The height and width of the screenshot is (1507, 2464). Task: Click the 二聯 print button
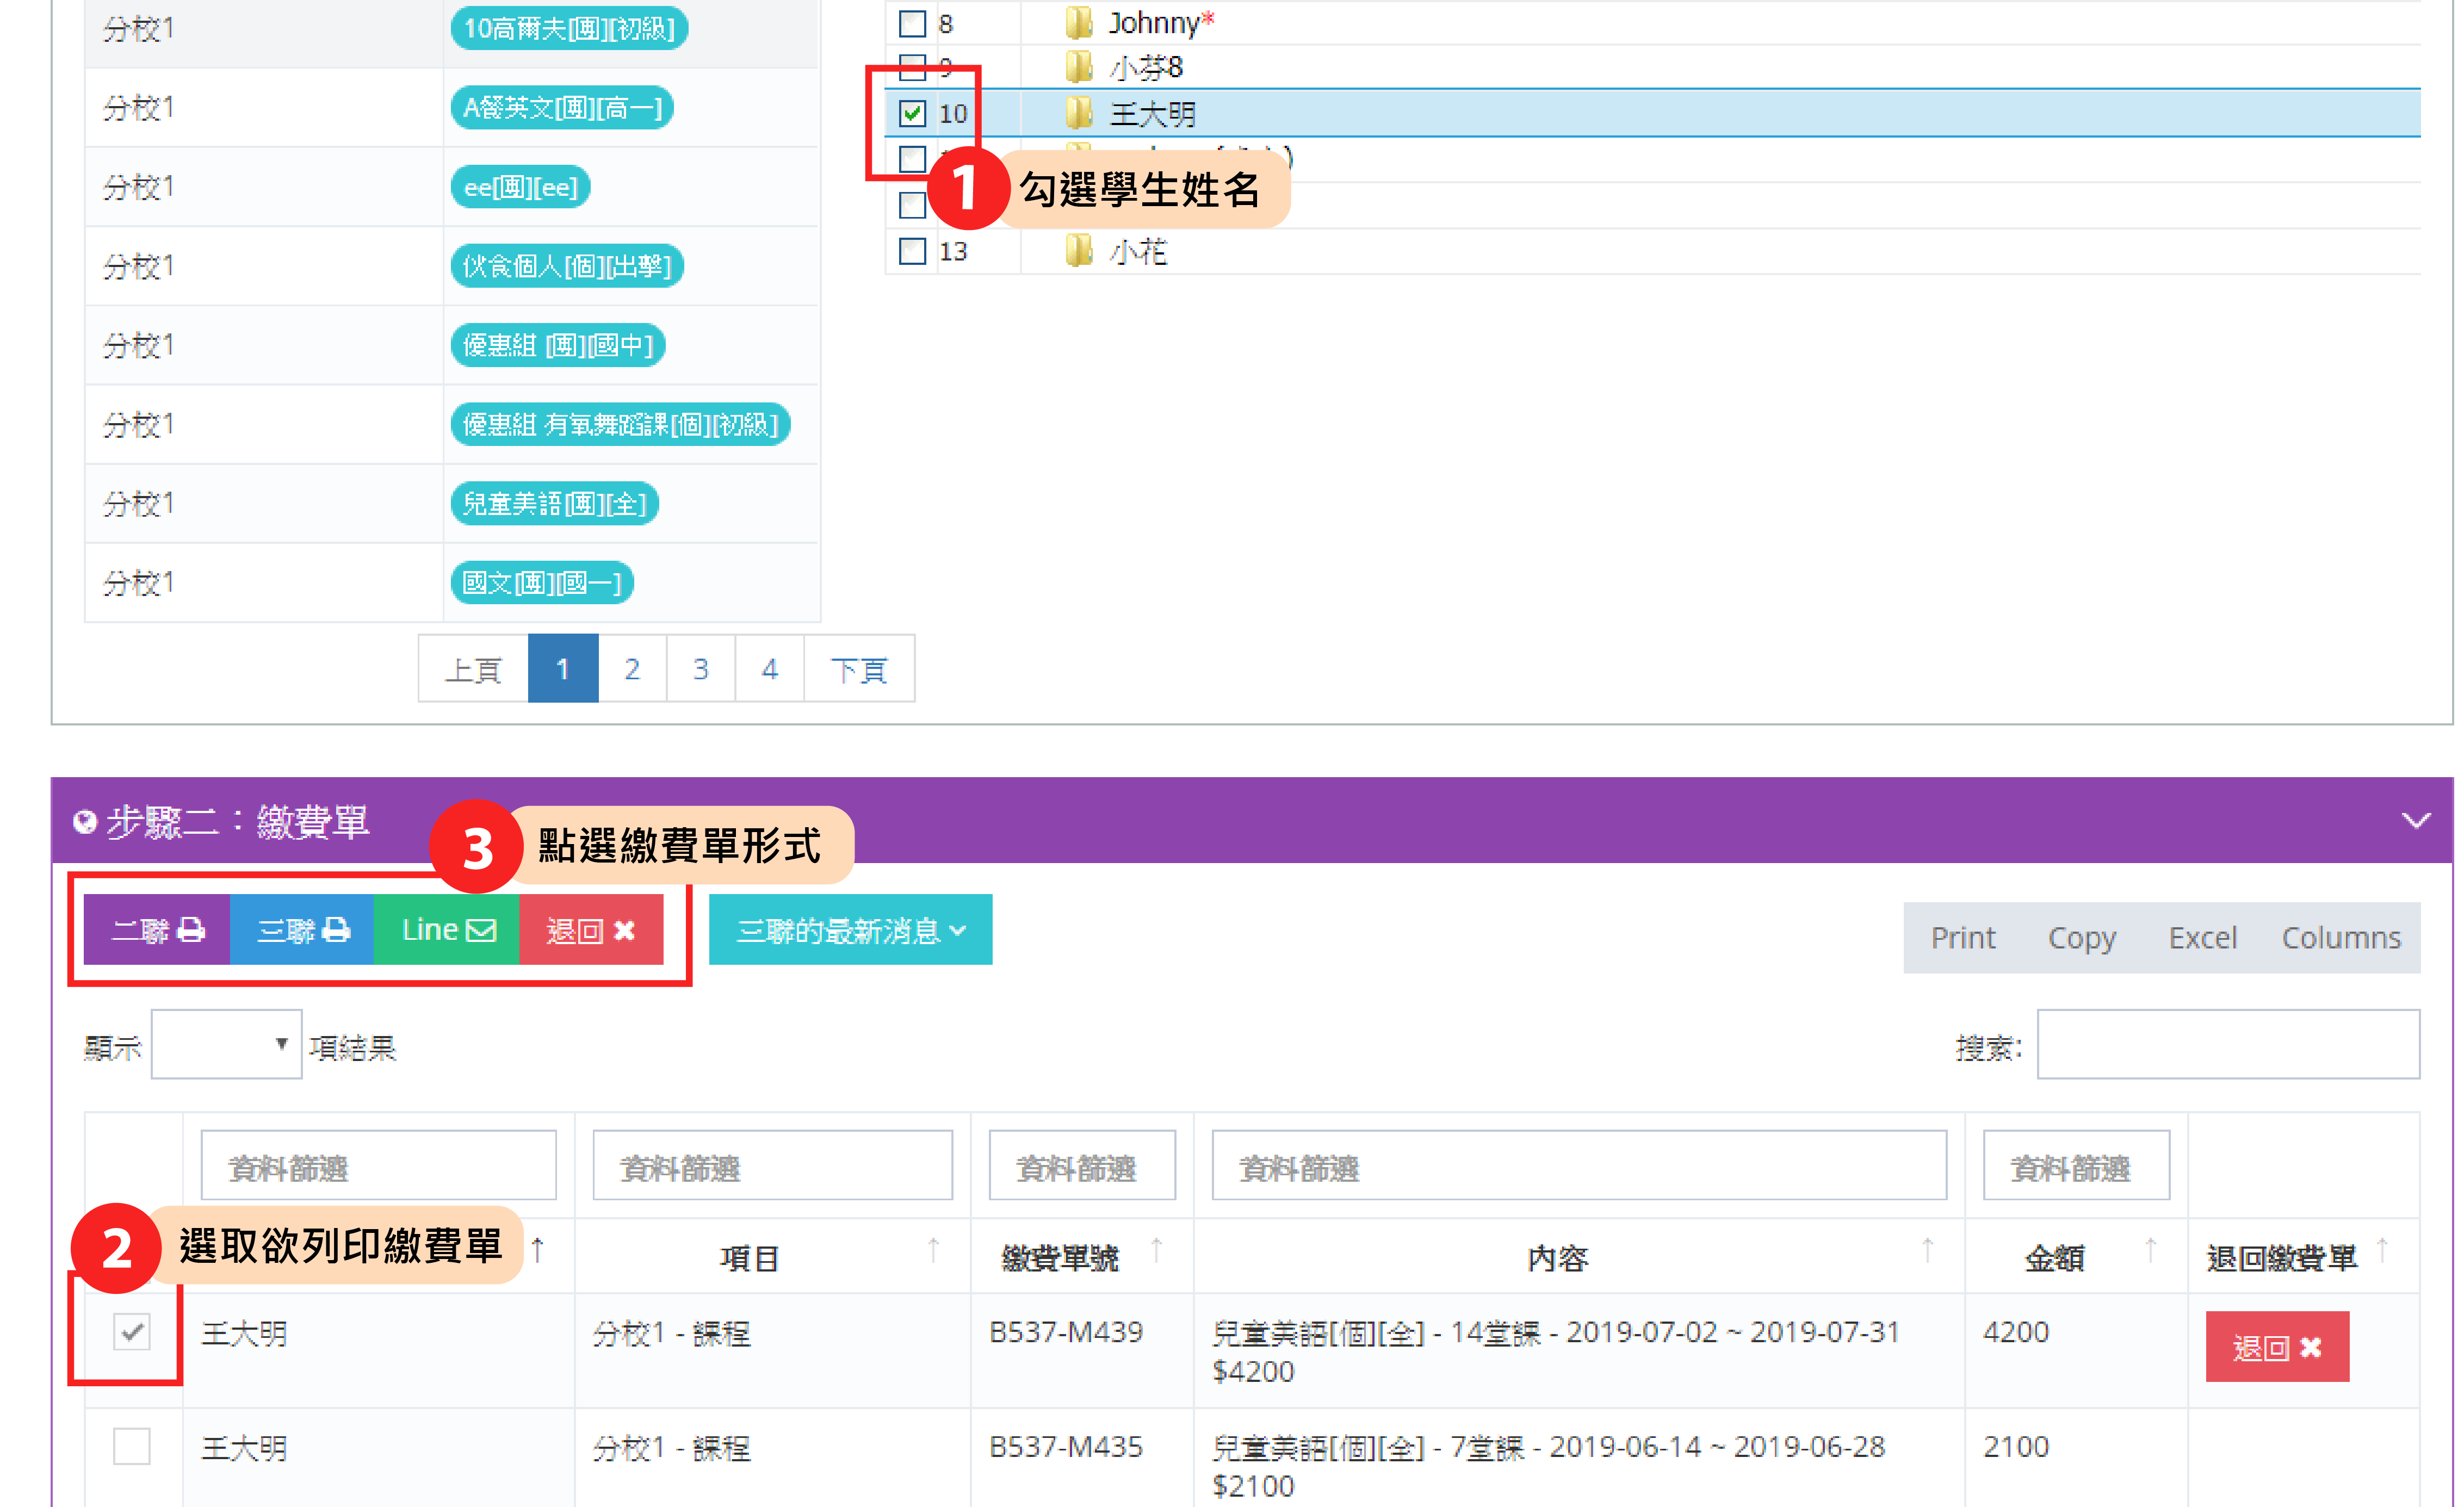(x=157, y=930)
